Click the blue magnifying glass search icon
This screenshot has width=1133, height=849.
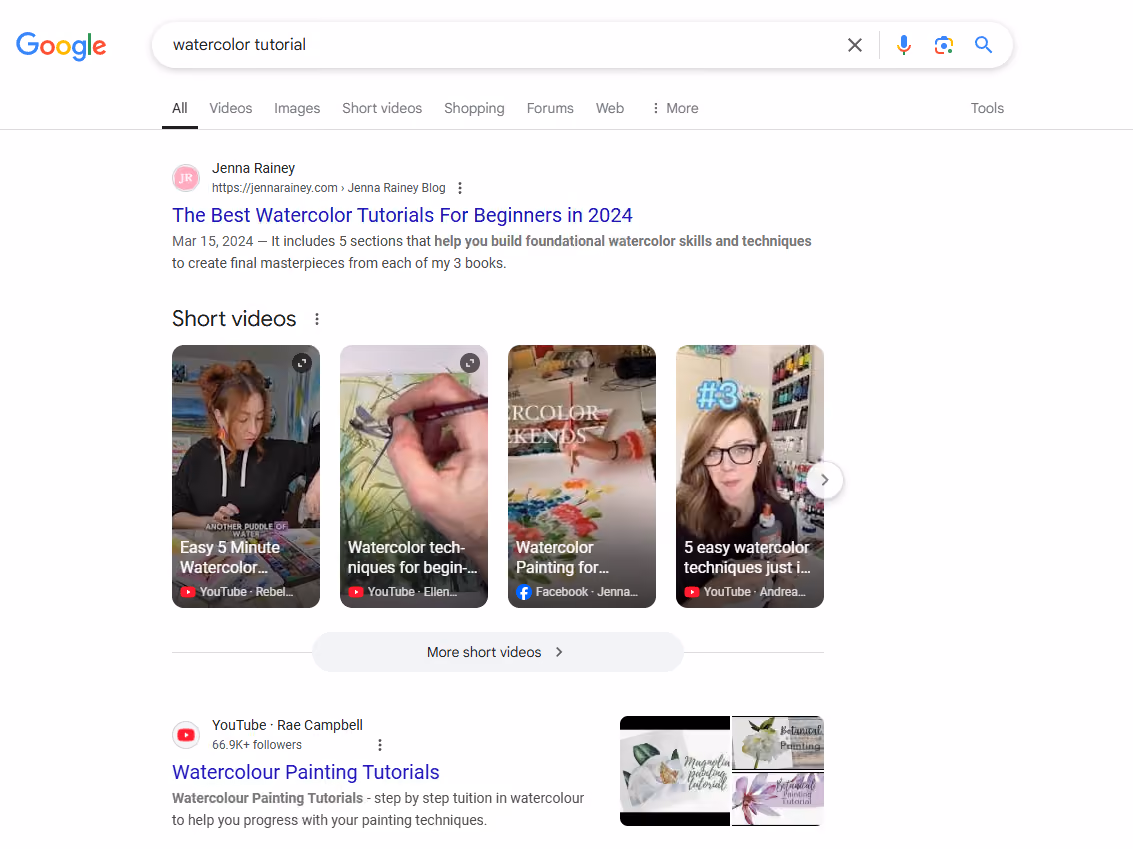tap(983, 45)
